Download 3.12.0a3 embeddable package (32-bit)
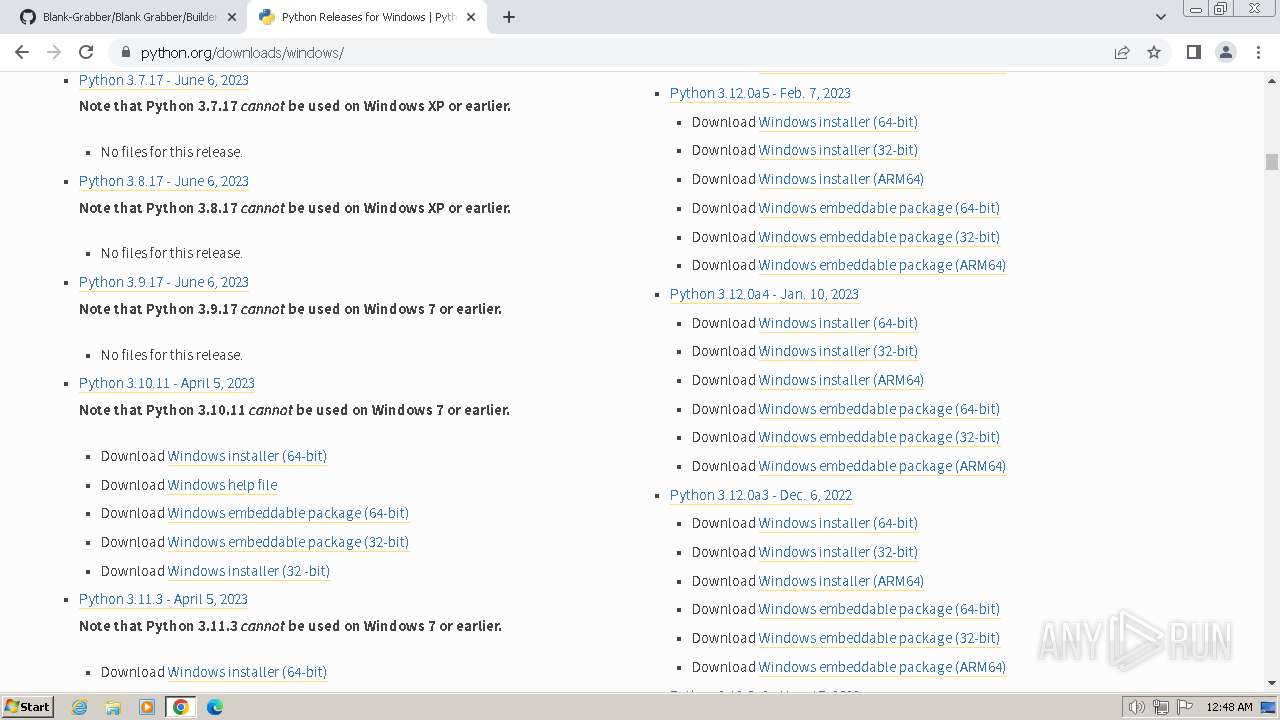The image size is (1280, 720). pos(879,638)
